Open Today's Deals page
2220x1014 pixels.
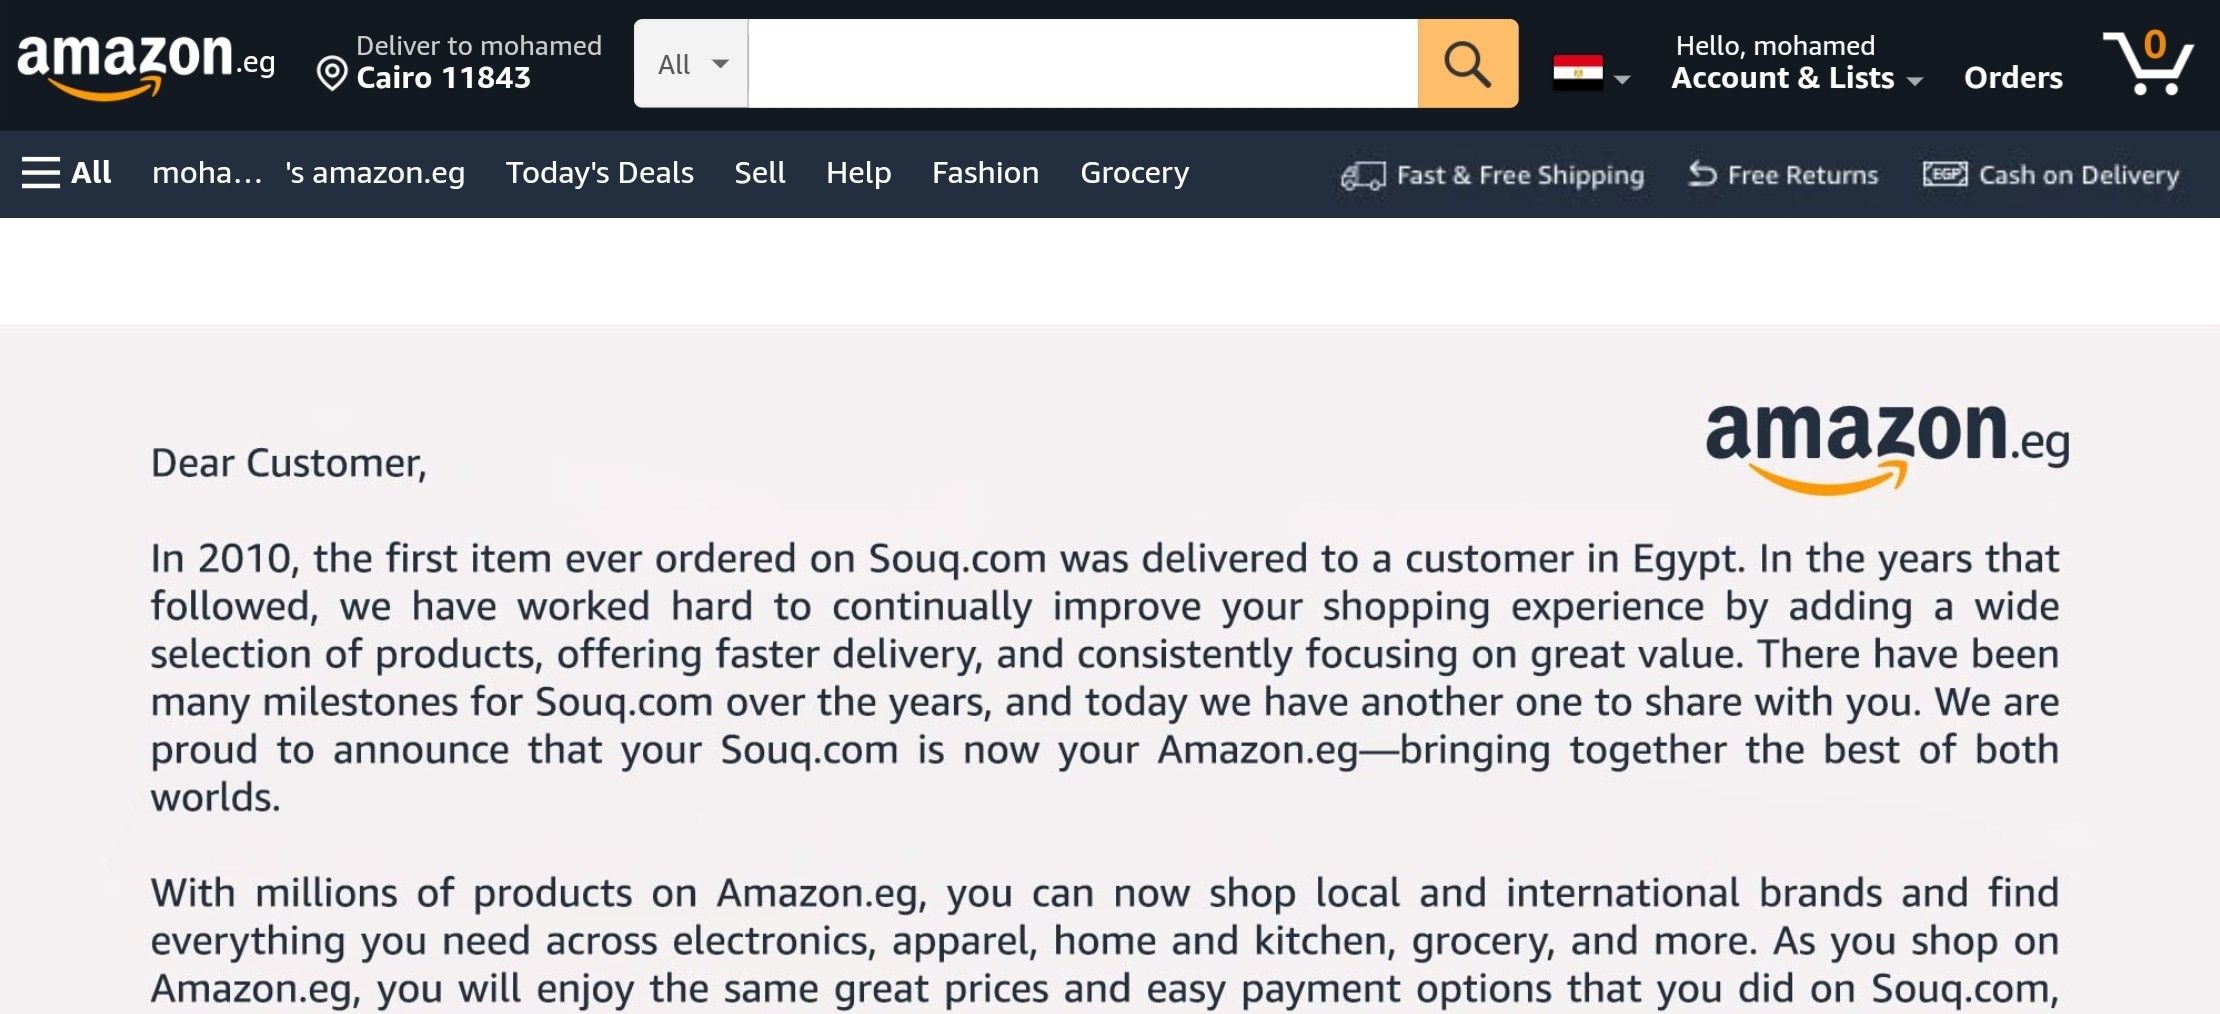(599, 173)
